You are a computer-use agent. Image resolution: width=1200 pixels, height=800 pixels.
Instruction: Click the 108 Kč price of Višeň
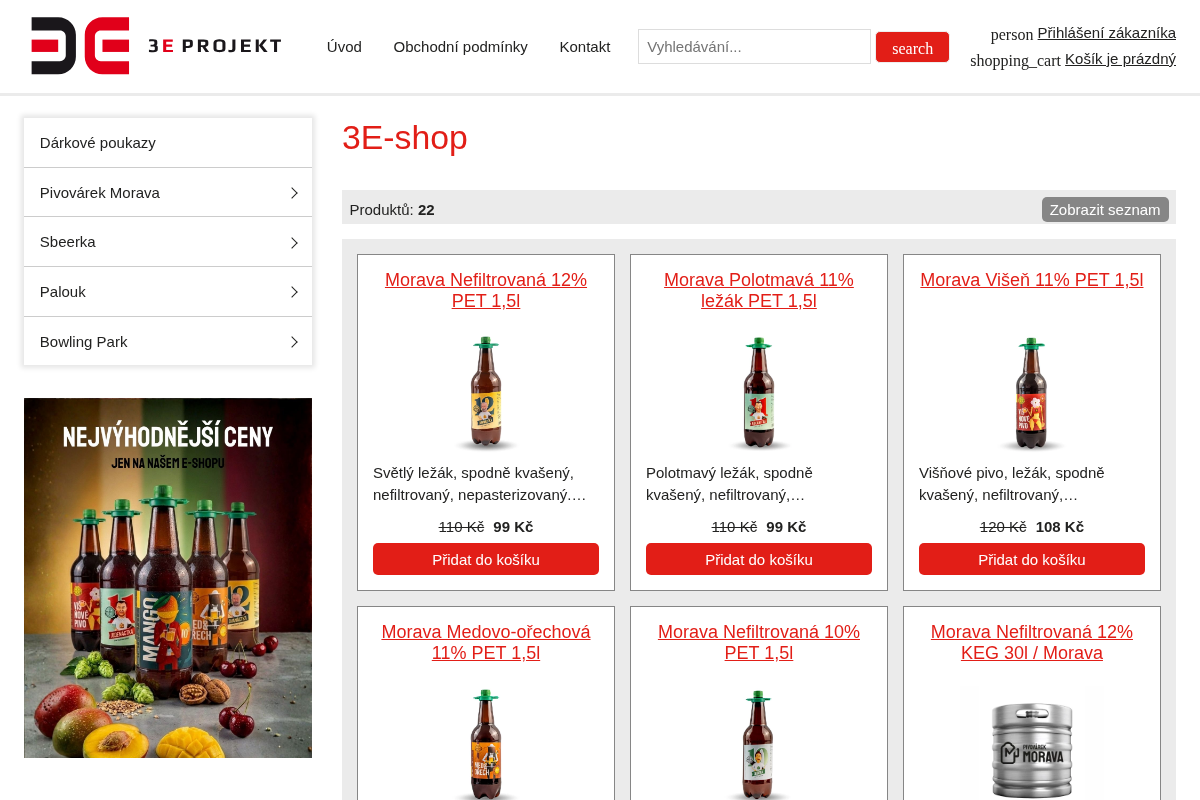pyautogui.click(x=1060, y=527)
